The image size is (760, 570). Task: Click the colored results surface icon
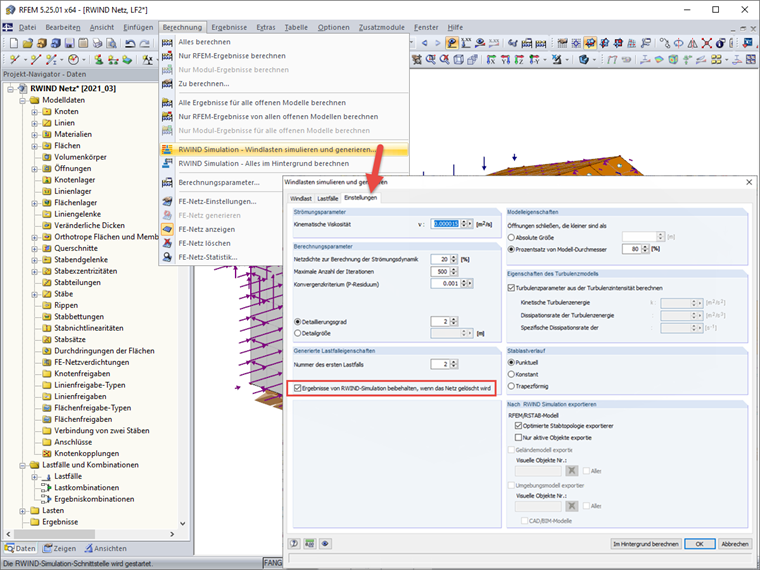659,60
